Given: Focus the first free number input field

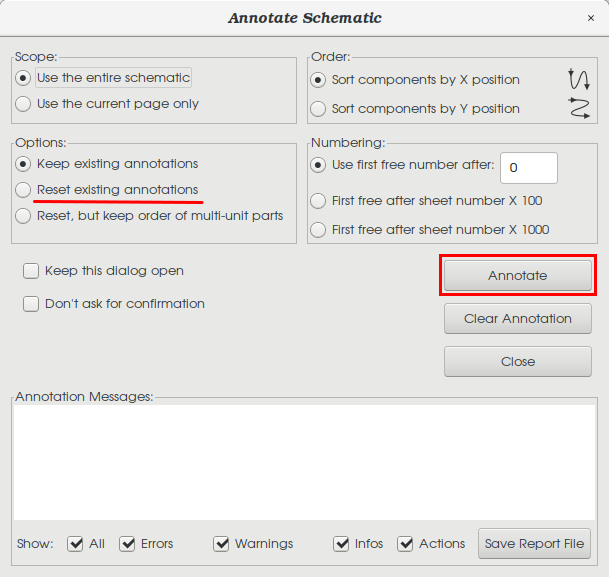Looking at the screenshot, I should 528,168.
